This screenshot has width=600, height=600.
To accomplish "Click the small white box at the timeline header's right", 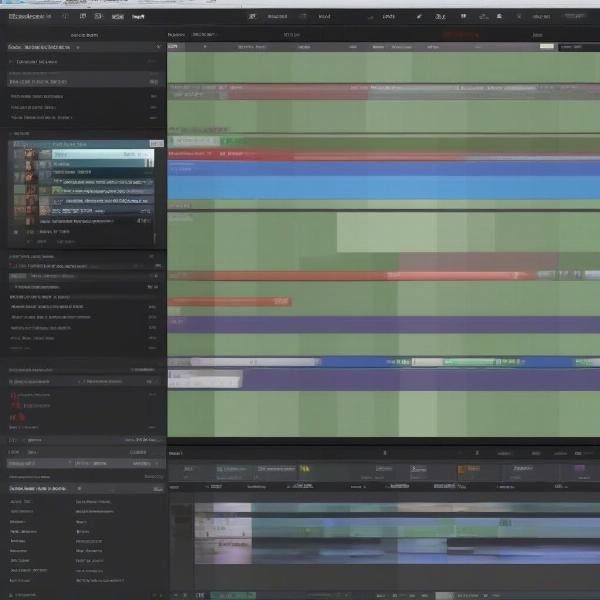I will point(546,46).
